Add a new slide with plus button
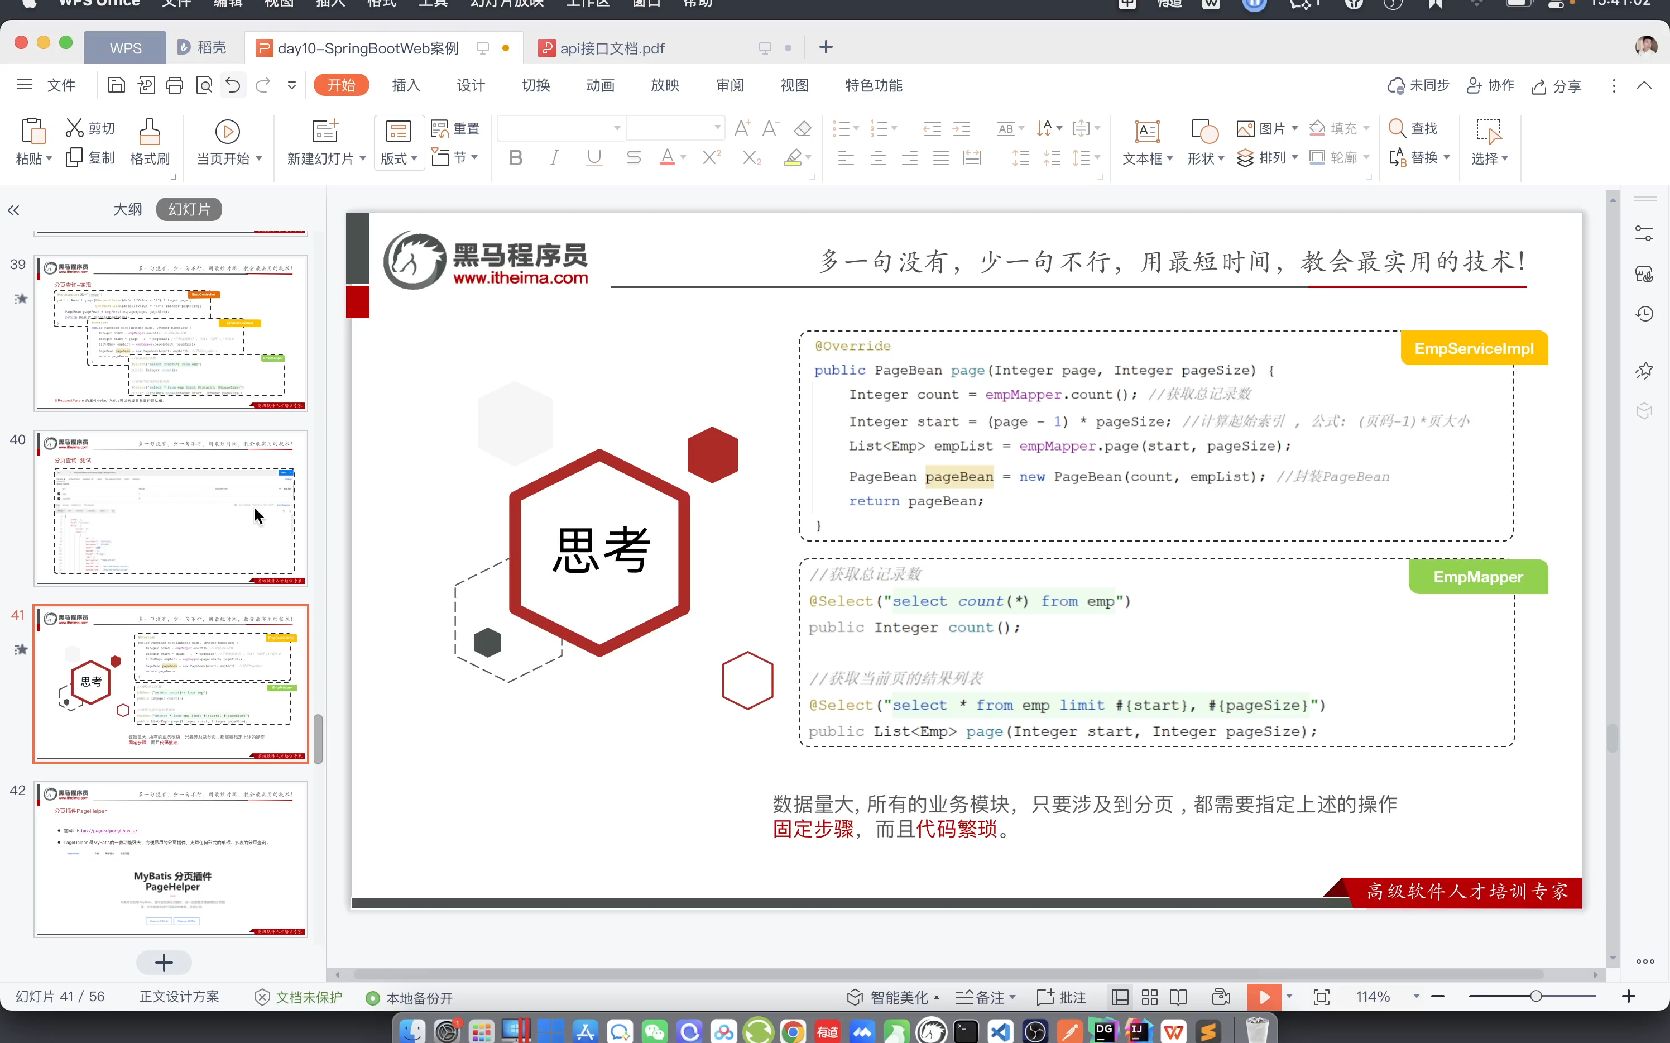The image size is (1670, 1043). click(x=164, y=962)
